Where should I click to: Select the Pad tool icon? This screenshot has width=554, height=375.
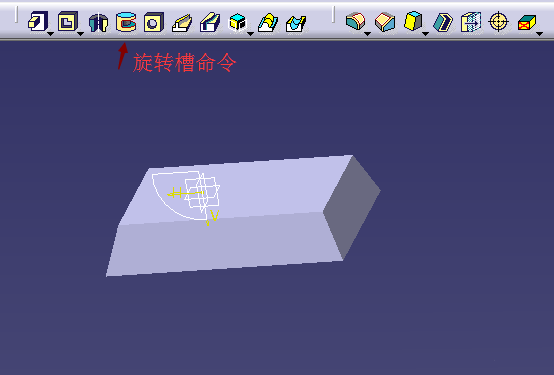pyautogui.click(x=38, y=22)
